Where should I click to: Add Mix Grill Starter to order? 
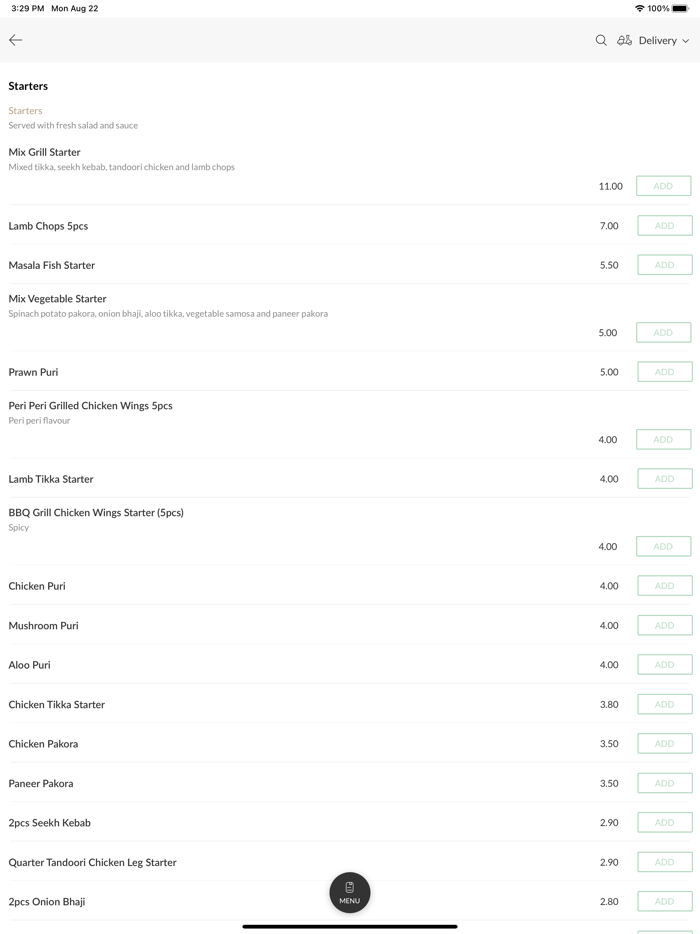(x=663, y=186)
